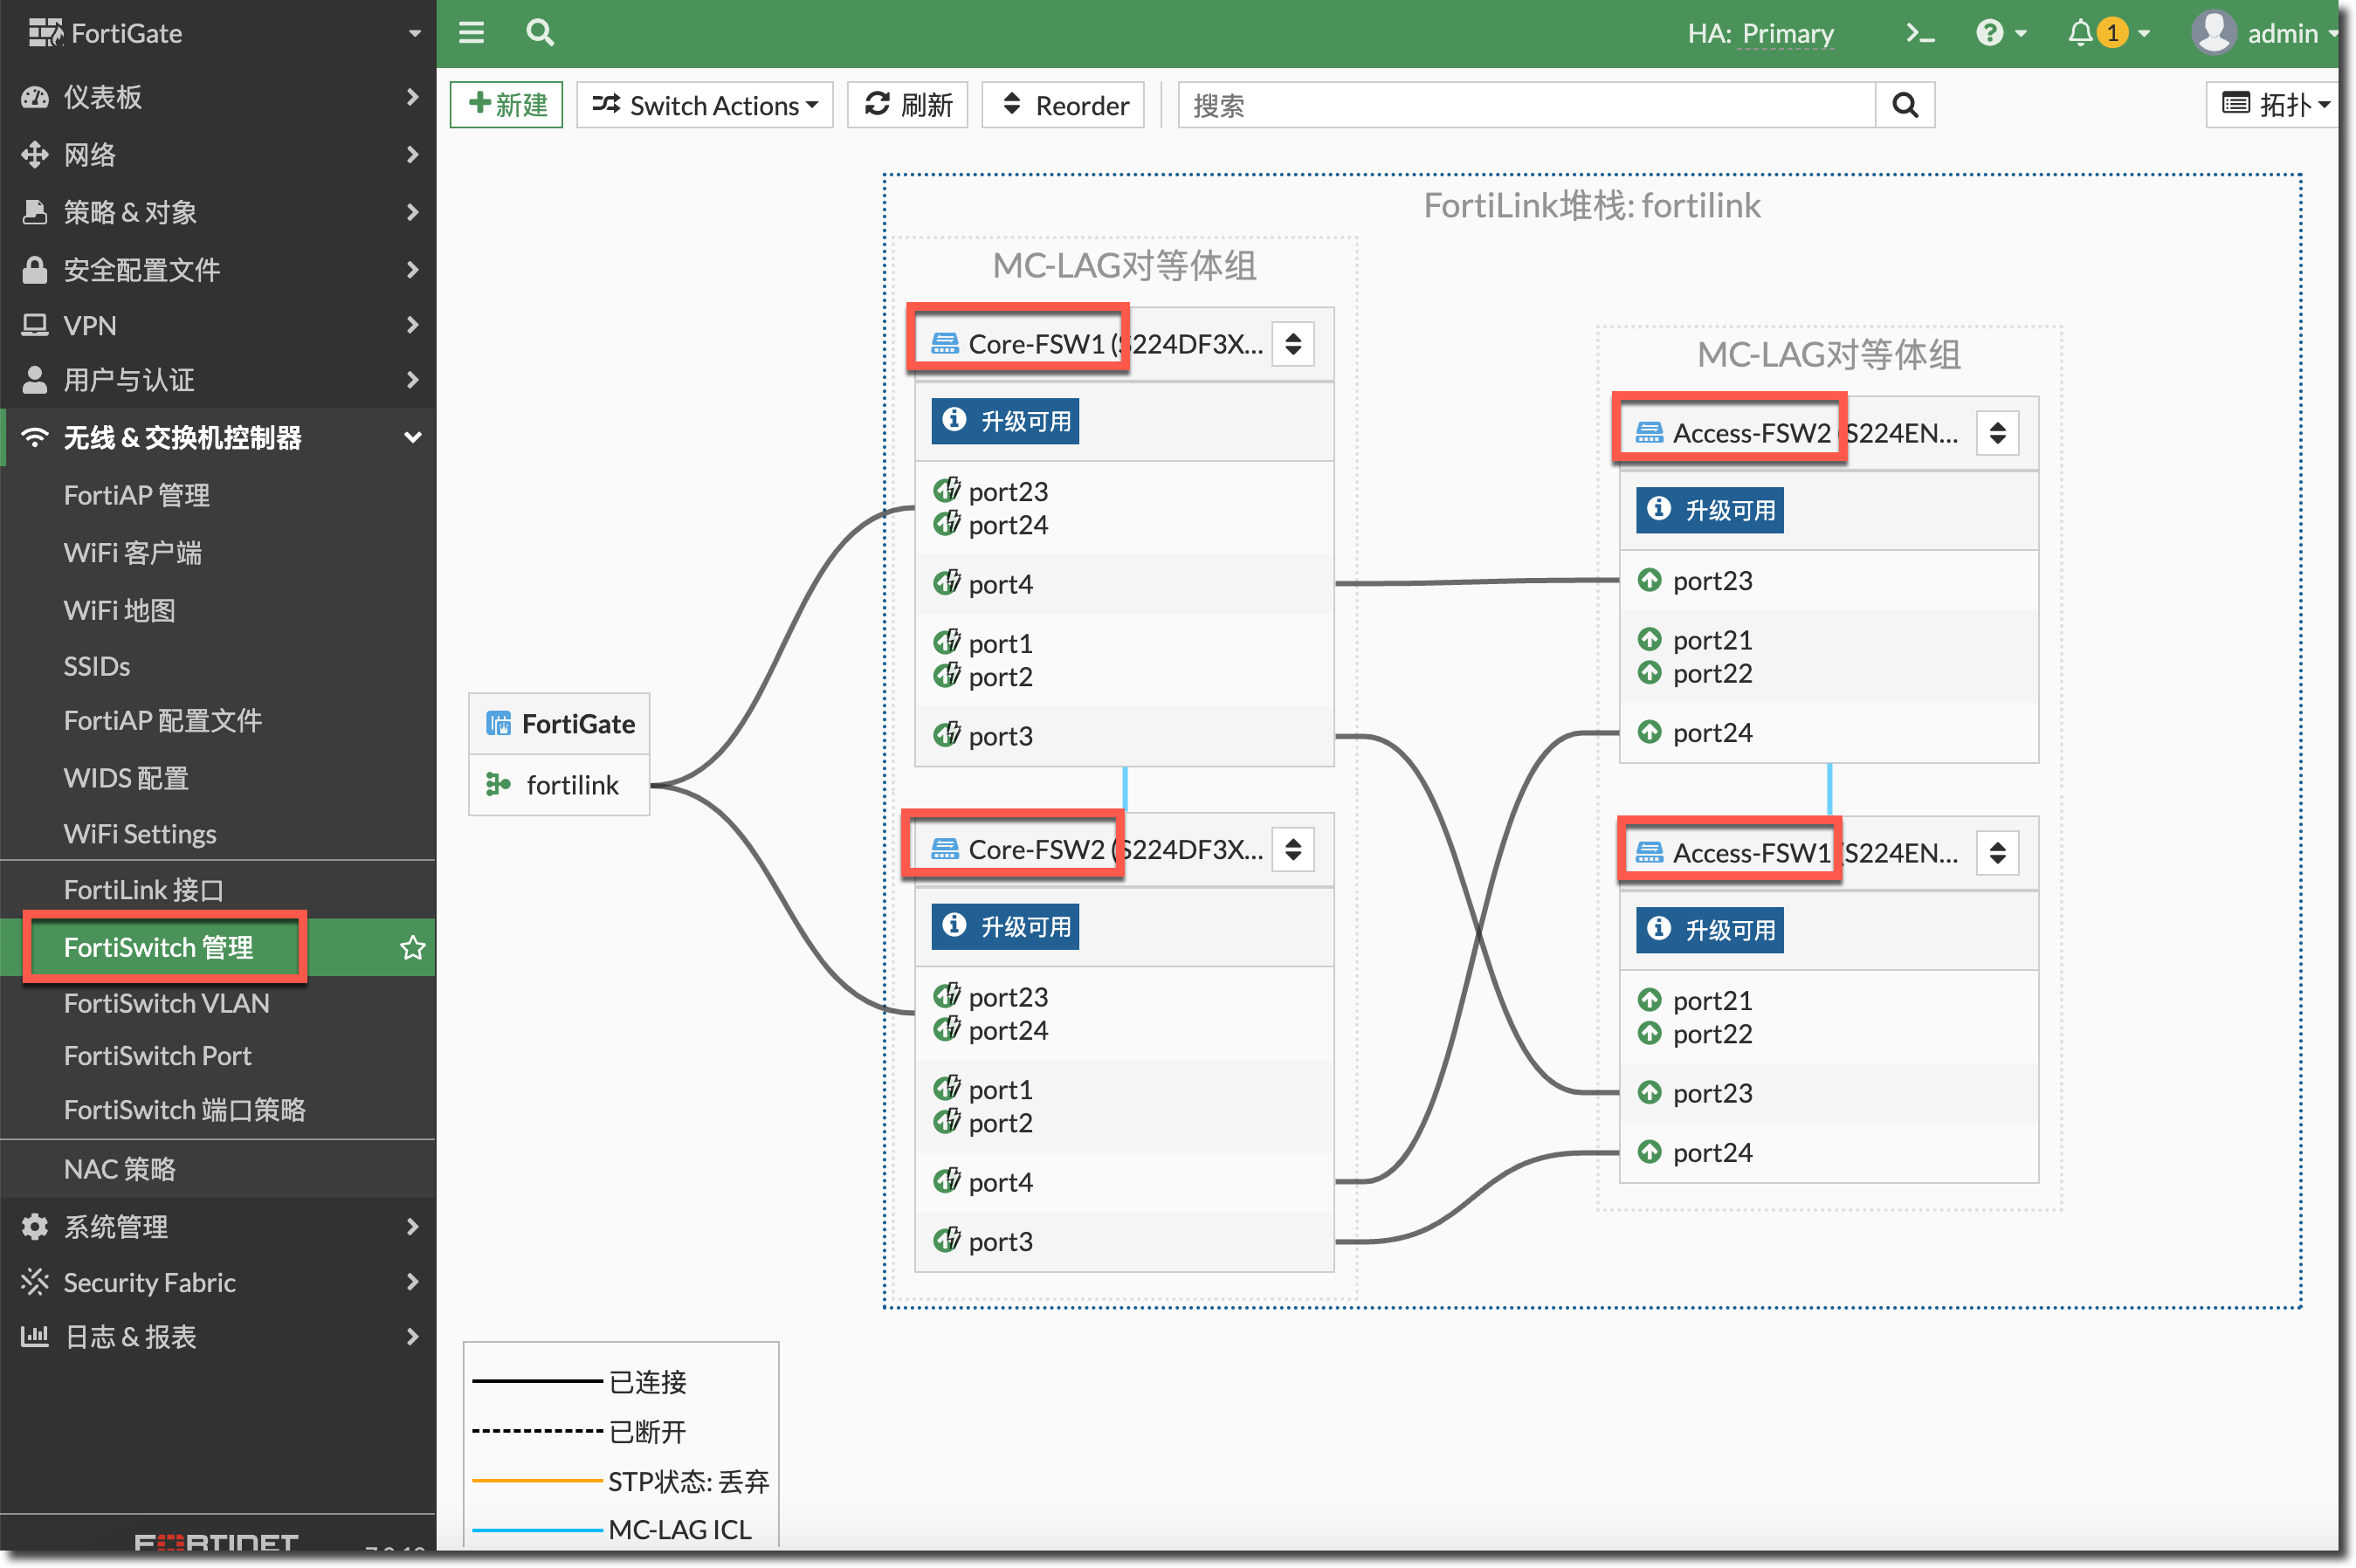Expand the Switch Actions dropdown
Screen dimensions: 2356x1568
pyautogui.click(x=705, y=105)
